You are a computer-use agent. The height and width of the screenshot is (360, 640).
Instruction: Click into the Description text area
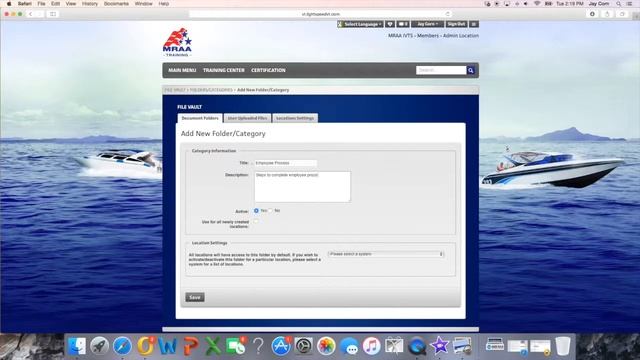(302, 187)
